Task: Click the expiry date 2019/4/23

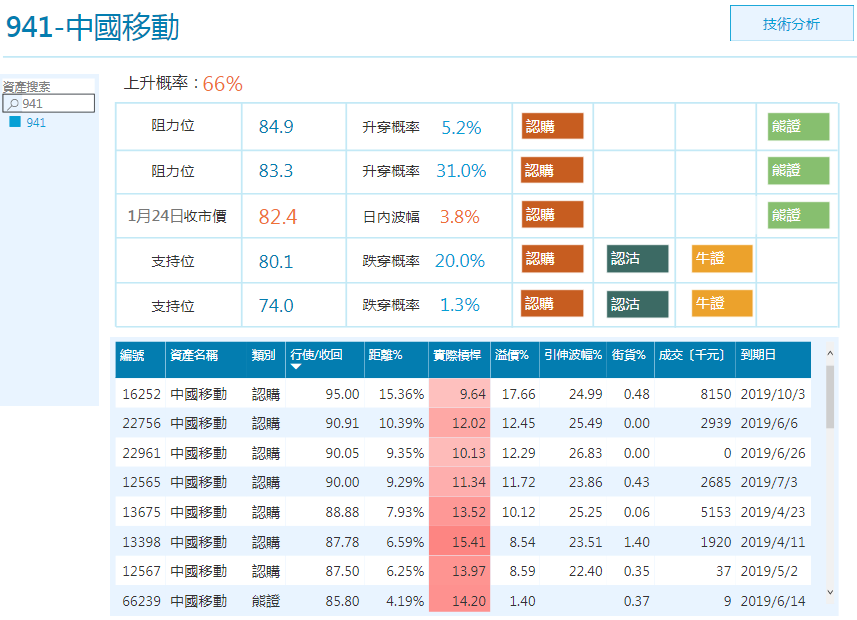Action: (773, 512)
